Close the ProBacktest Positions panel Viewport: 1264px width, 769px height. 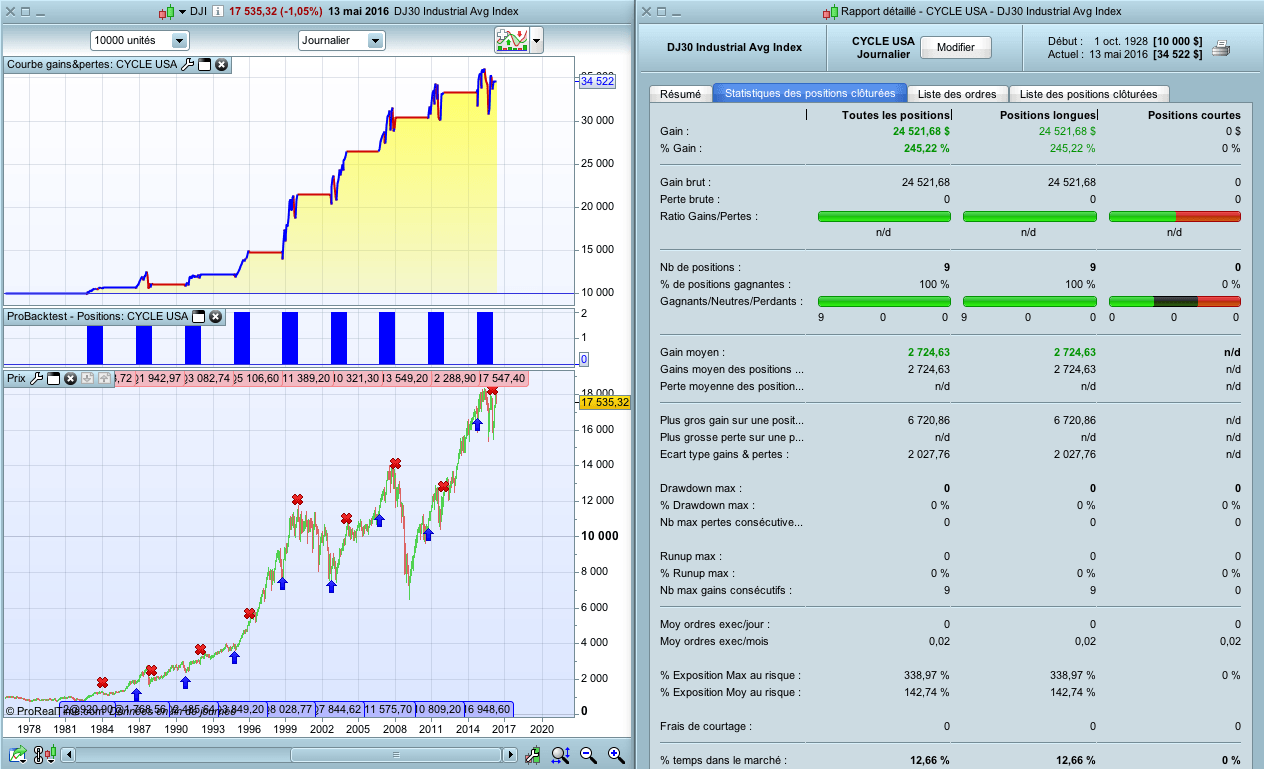click(215, 316)
